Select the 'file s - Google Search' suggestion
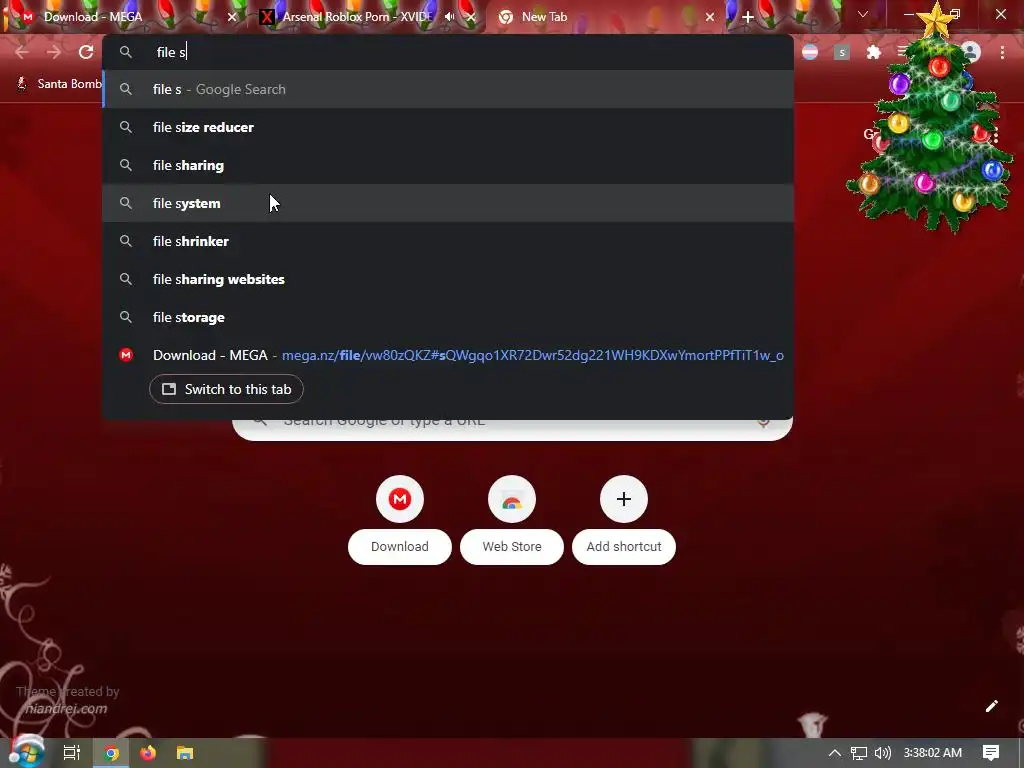Screen dimensions: 1024x768 pos(448,89)
